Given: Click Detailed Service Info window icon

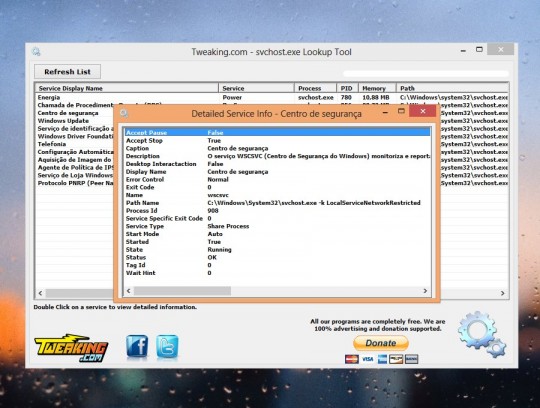Looking at the screenshot, I should click(x=124, y=113).
